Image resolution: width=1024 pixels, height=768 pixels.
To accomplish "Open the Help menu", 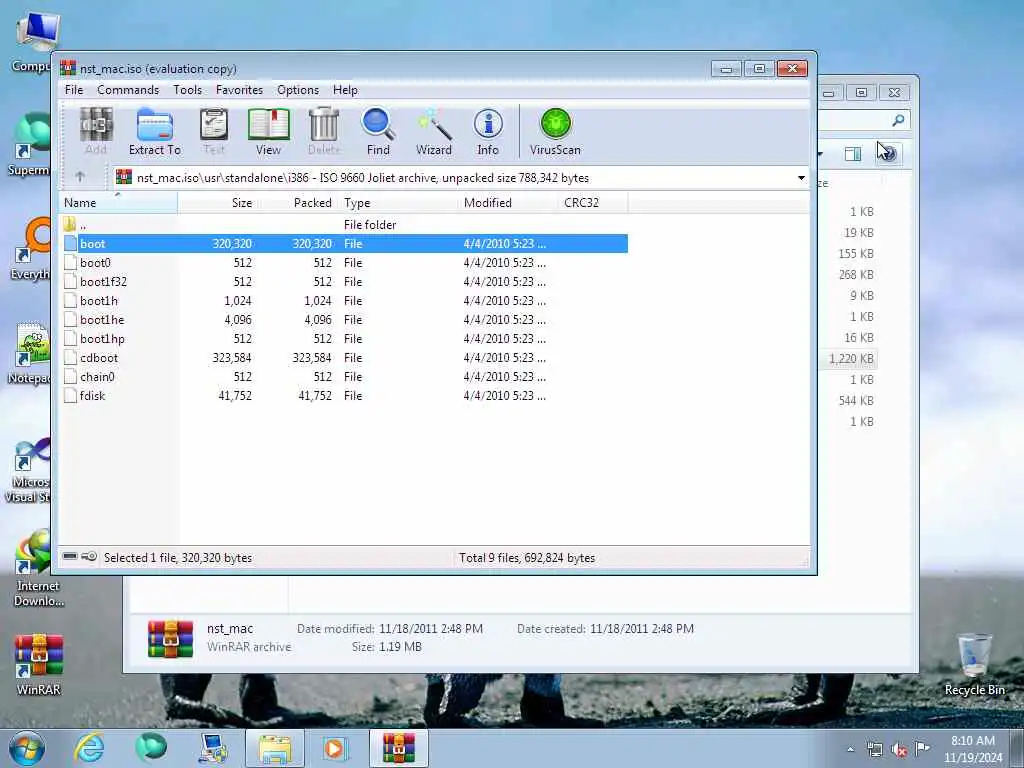I will click(x=345, y=90).
